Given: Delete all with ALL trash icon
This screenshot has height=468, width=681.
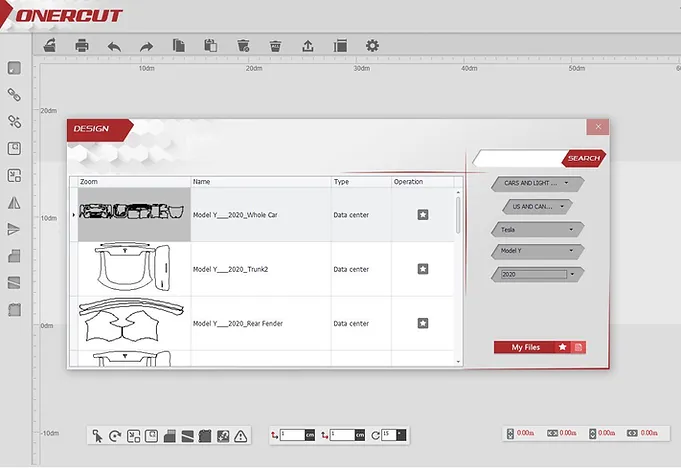Looking at the screenshot, I should [275, 46].
